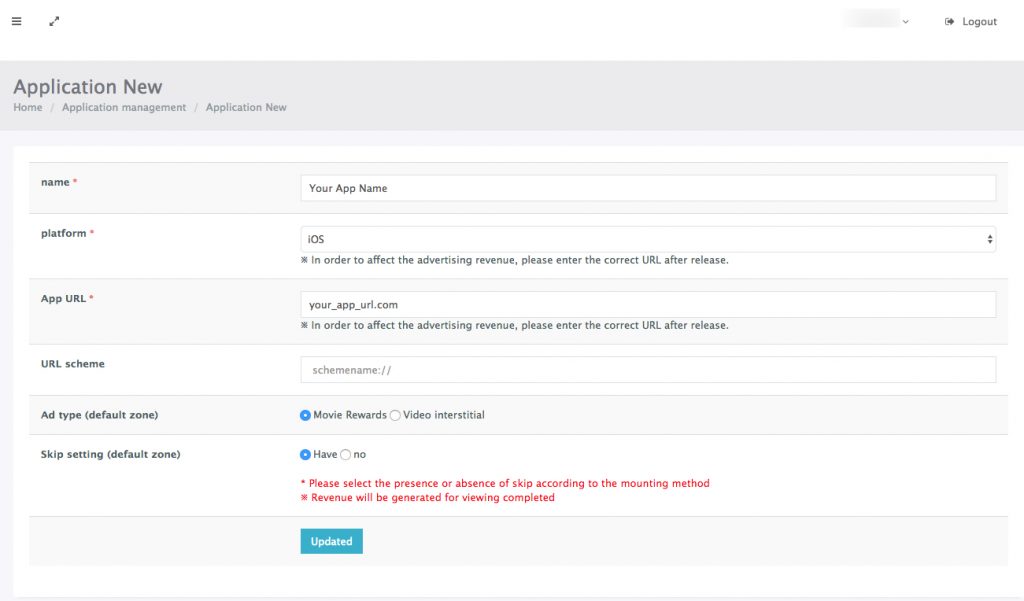The width and height of the screenshot is (1024, 601).
Task: Click the logout arrow icon
Action: 949,22
